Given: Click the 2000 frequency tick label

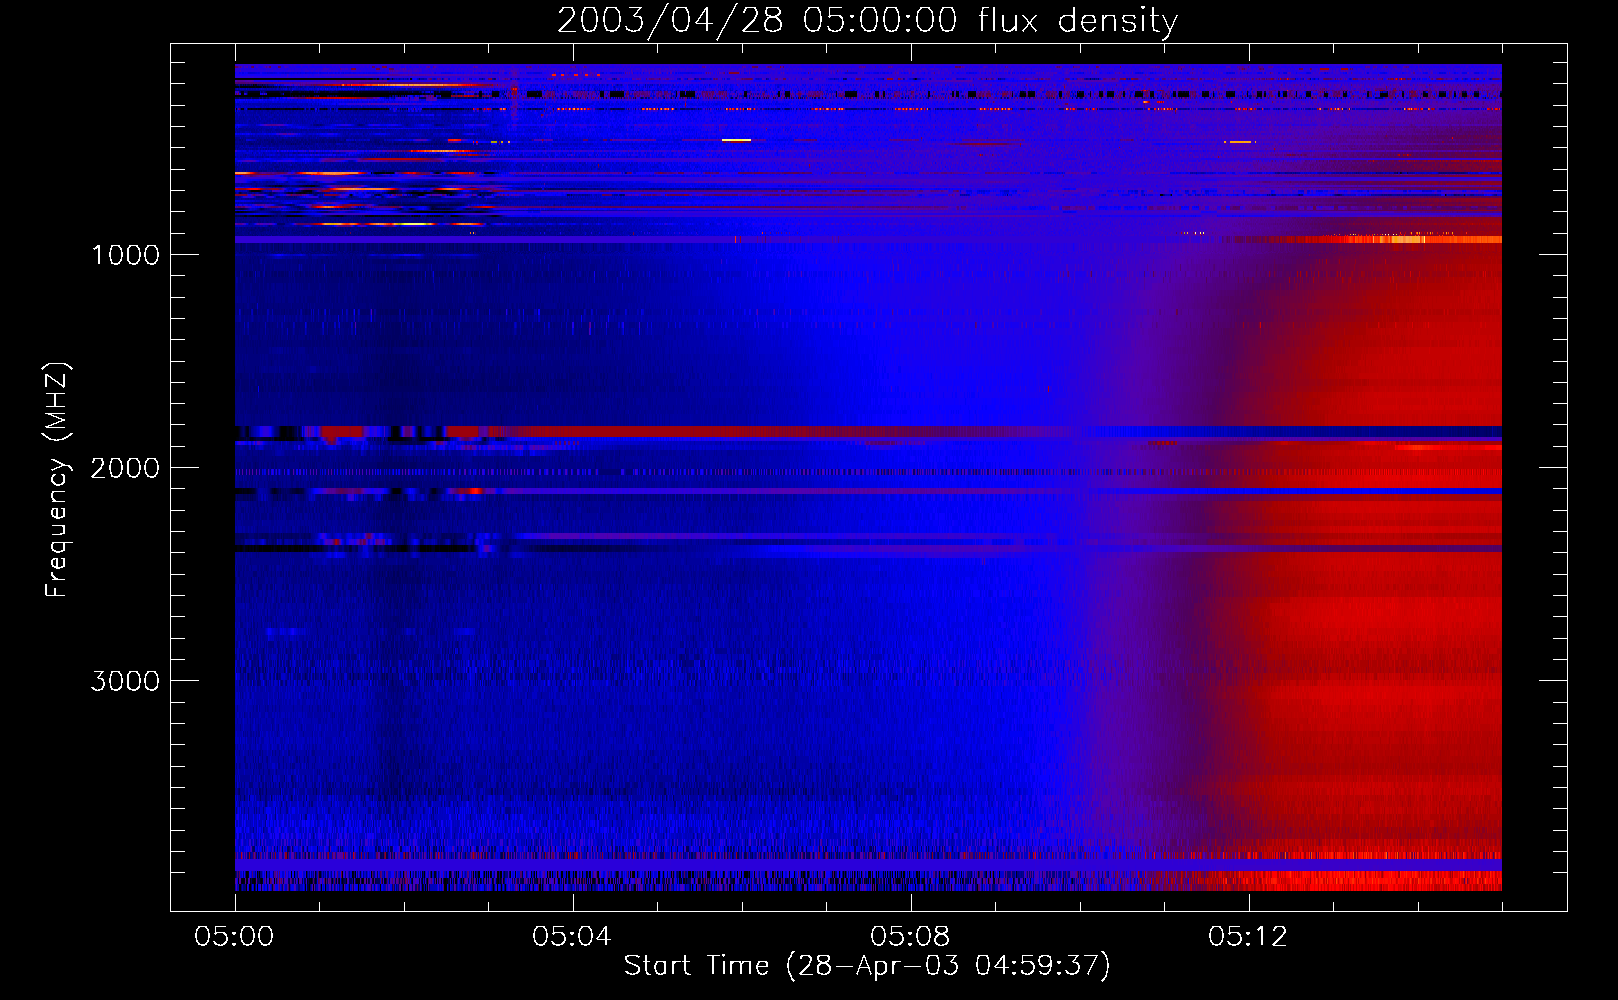Looking at the screenshot, I should 125,468.
